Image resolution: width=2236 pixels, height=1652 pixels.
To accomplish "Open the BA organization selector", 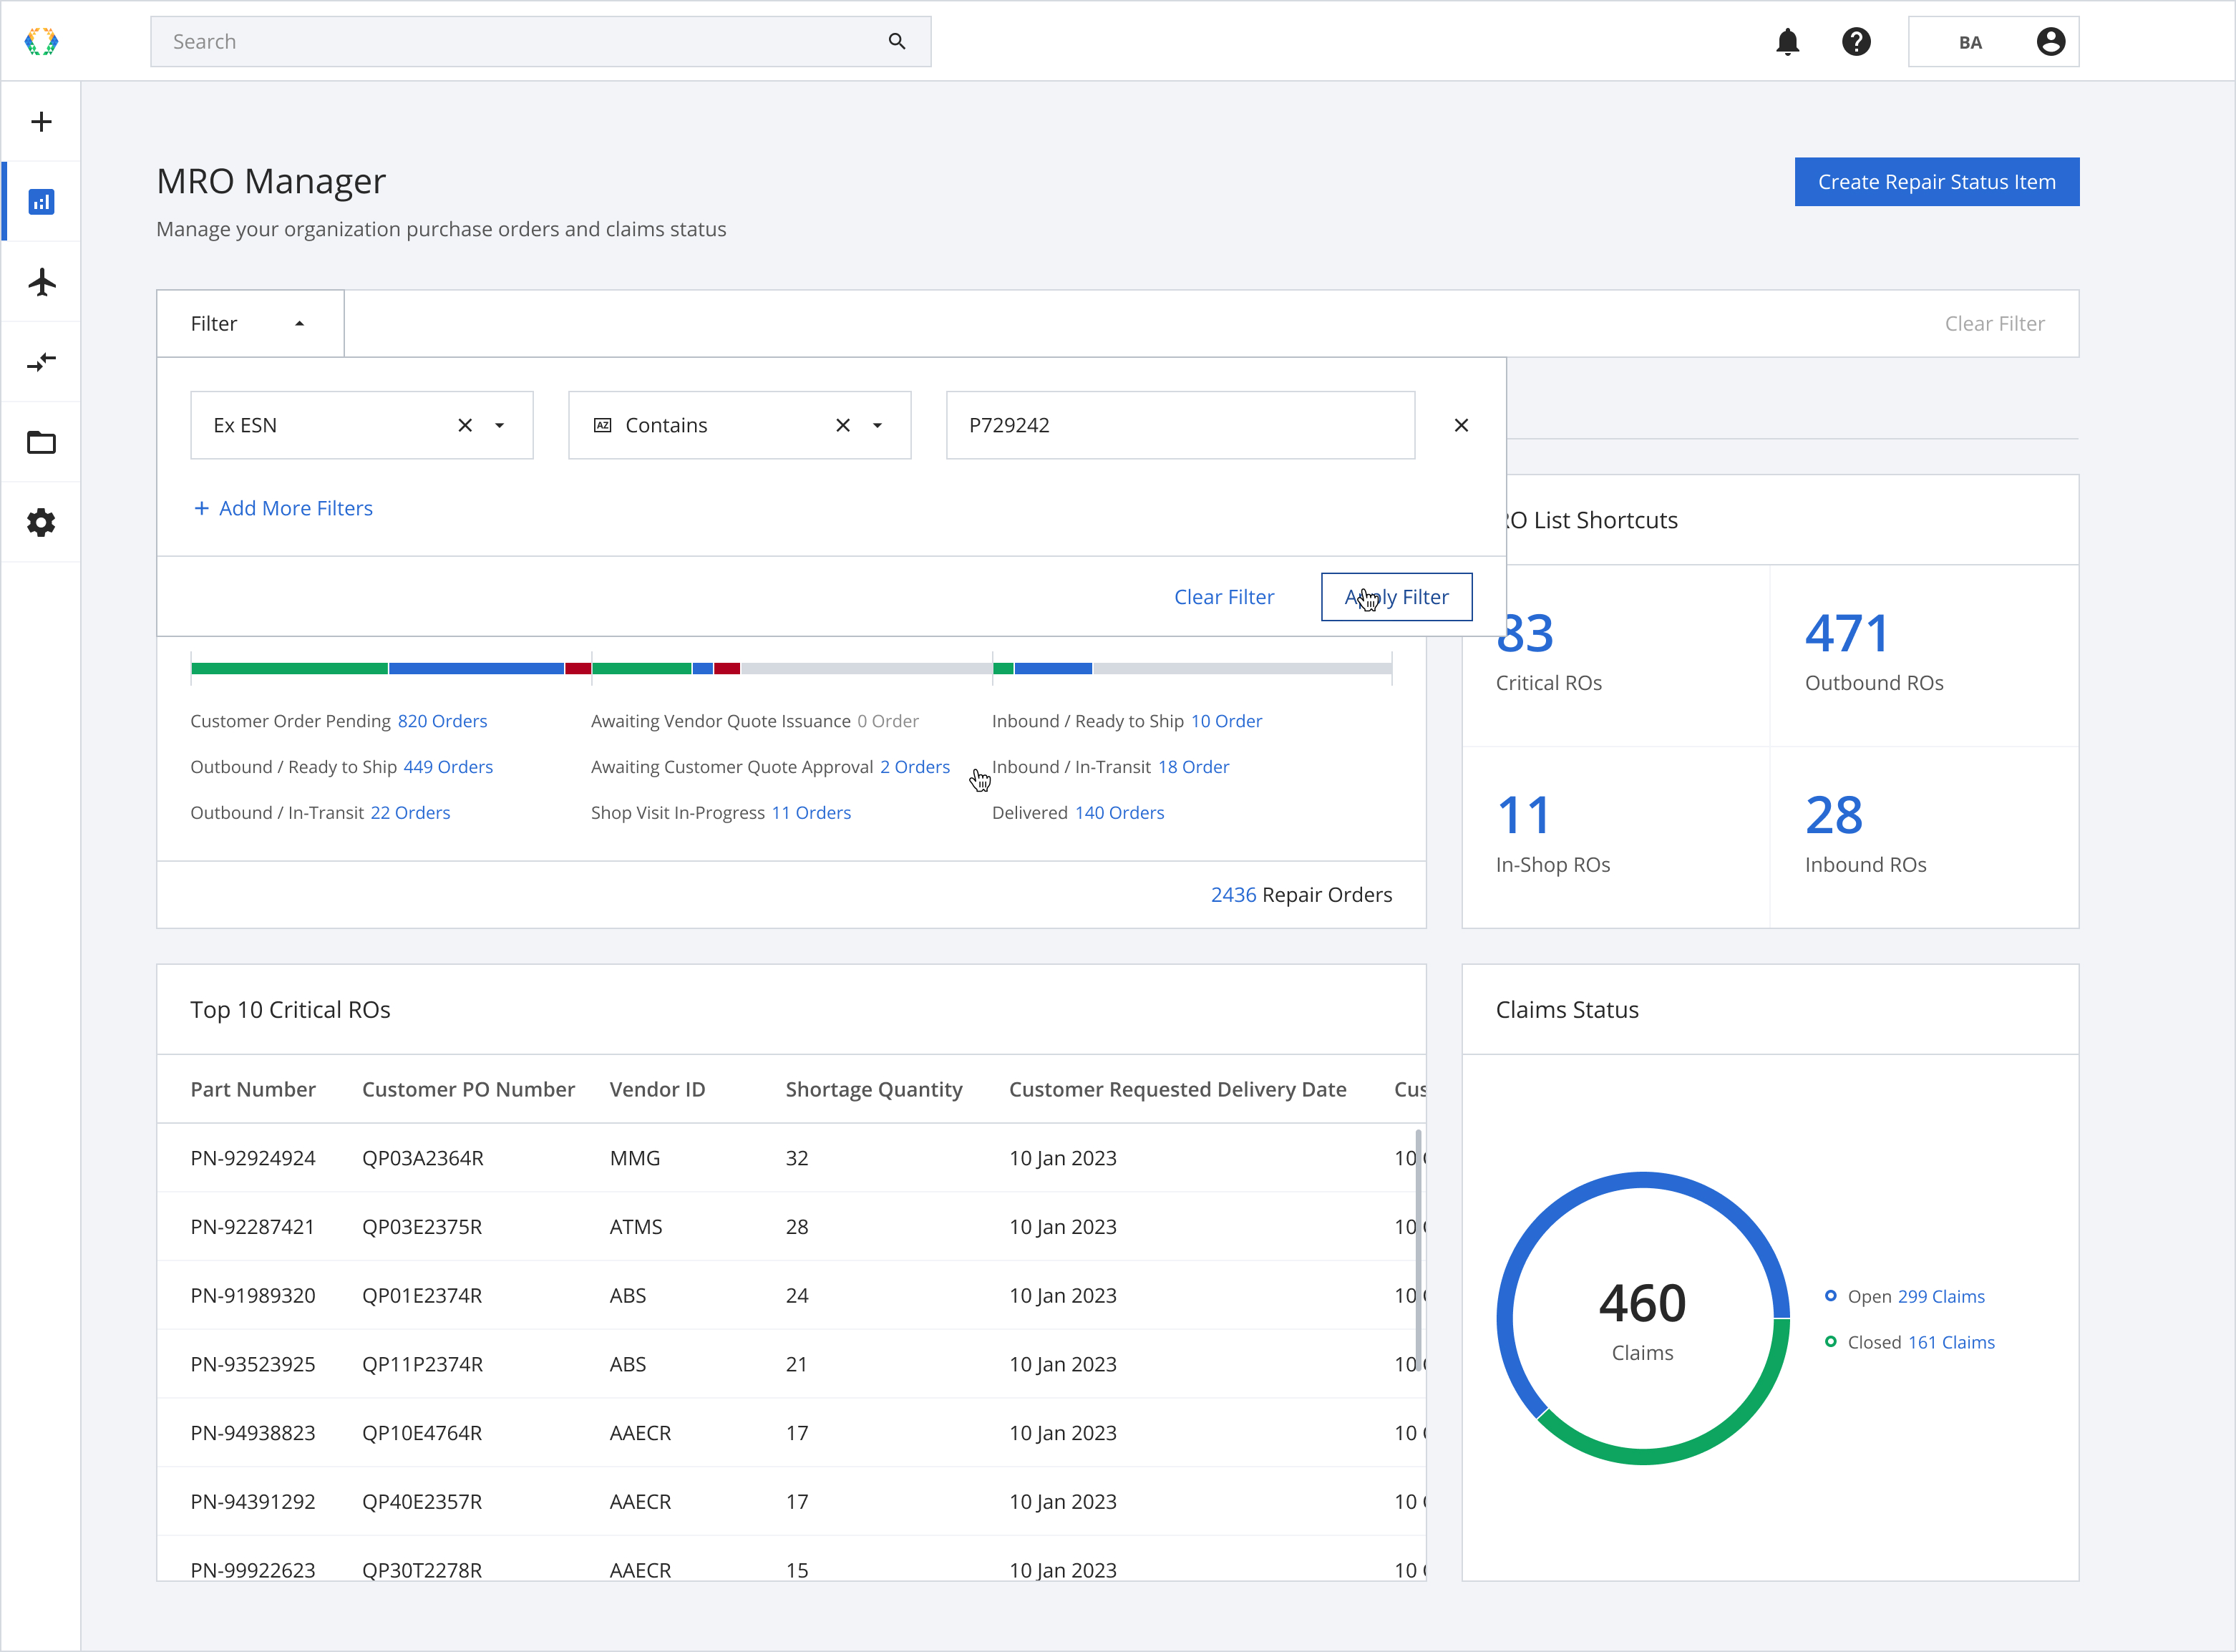I will (1993, 41).
